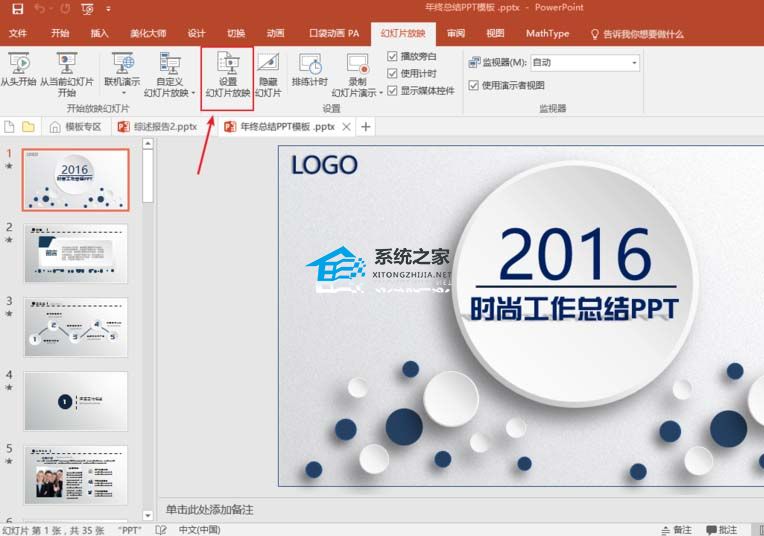
Task: Select slide 3 thumbnail
Action: [76, 327]
